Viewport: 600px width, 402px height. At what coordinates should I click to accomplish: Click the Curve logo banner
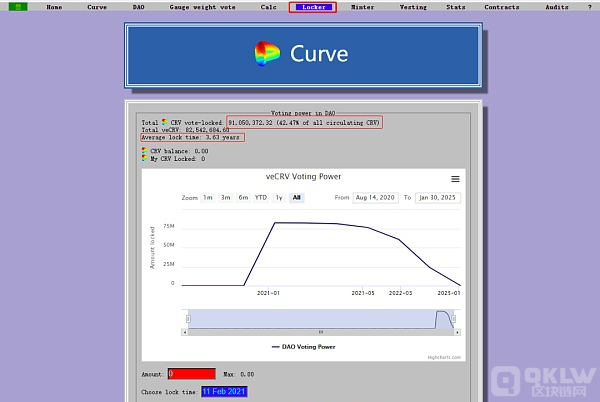point(303,55)
